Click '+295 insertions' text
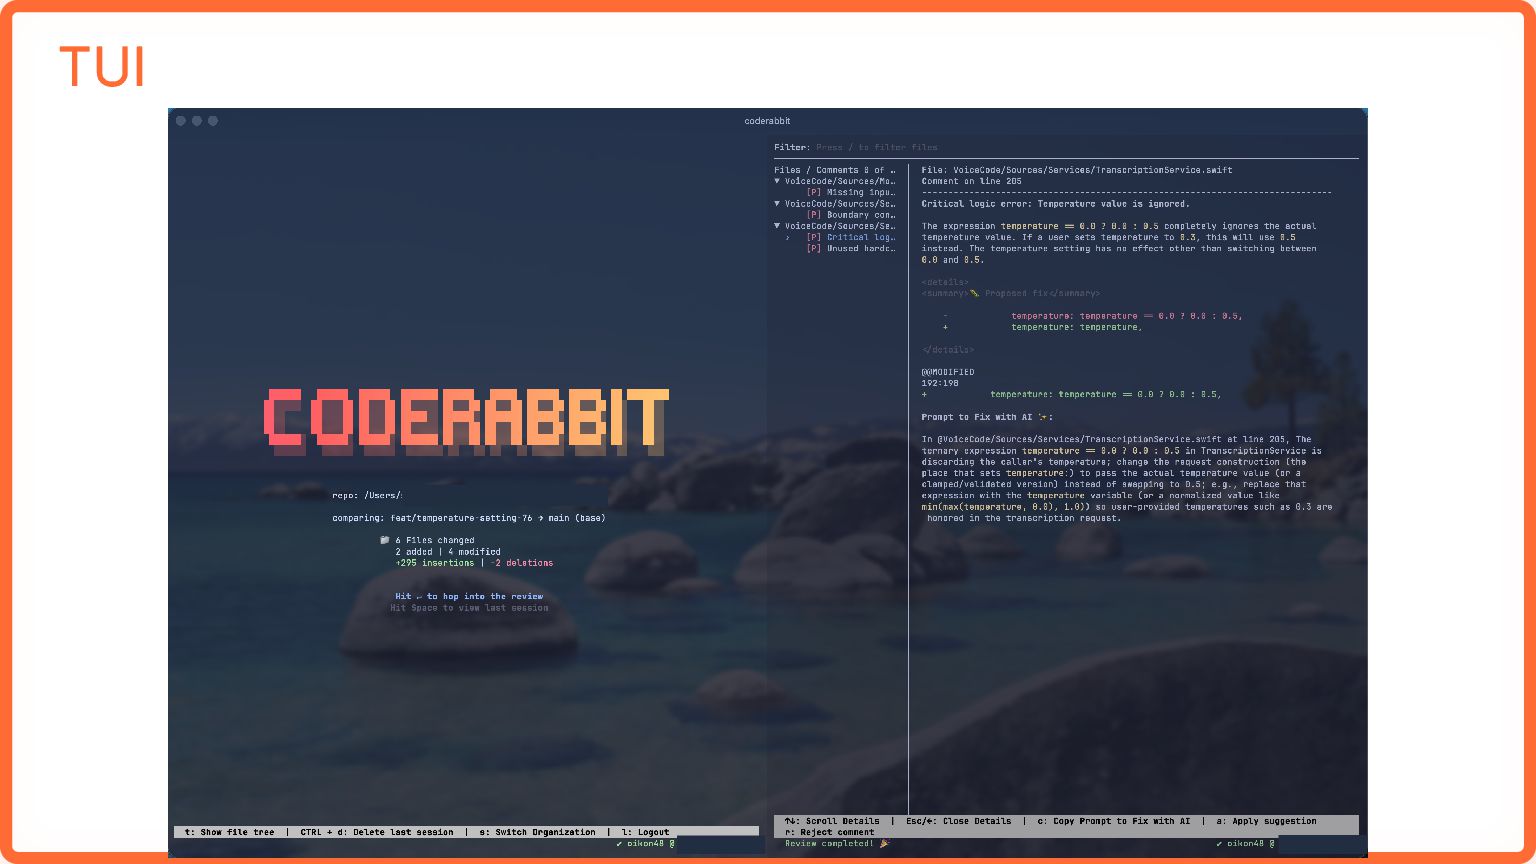Screen dimensions: 1536x864 434,563
